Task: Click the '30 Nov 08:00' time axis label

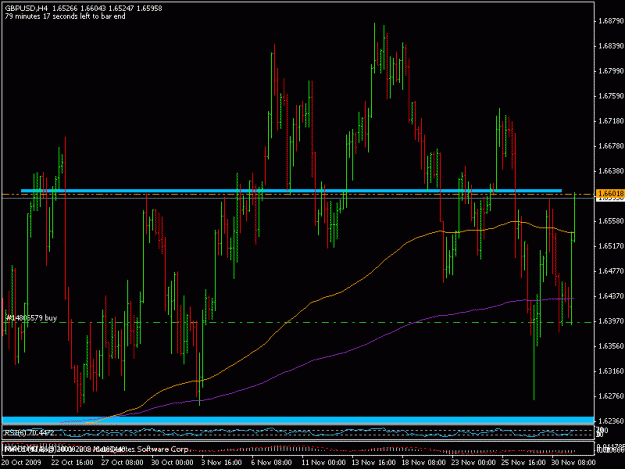Action: click(573, 462)
